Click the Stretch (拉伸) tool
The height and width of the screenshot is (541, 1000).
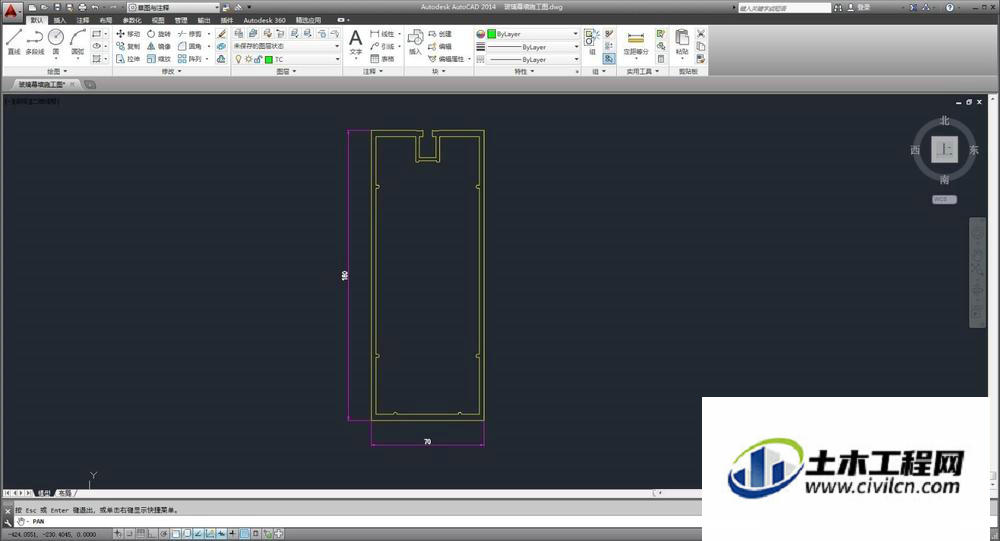tap(128, 59)
